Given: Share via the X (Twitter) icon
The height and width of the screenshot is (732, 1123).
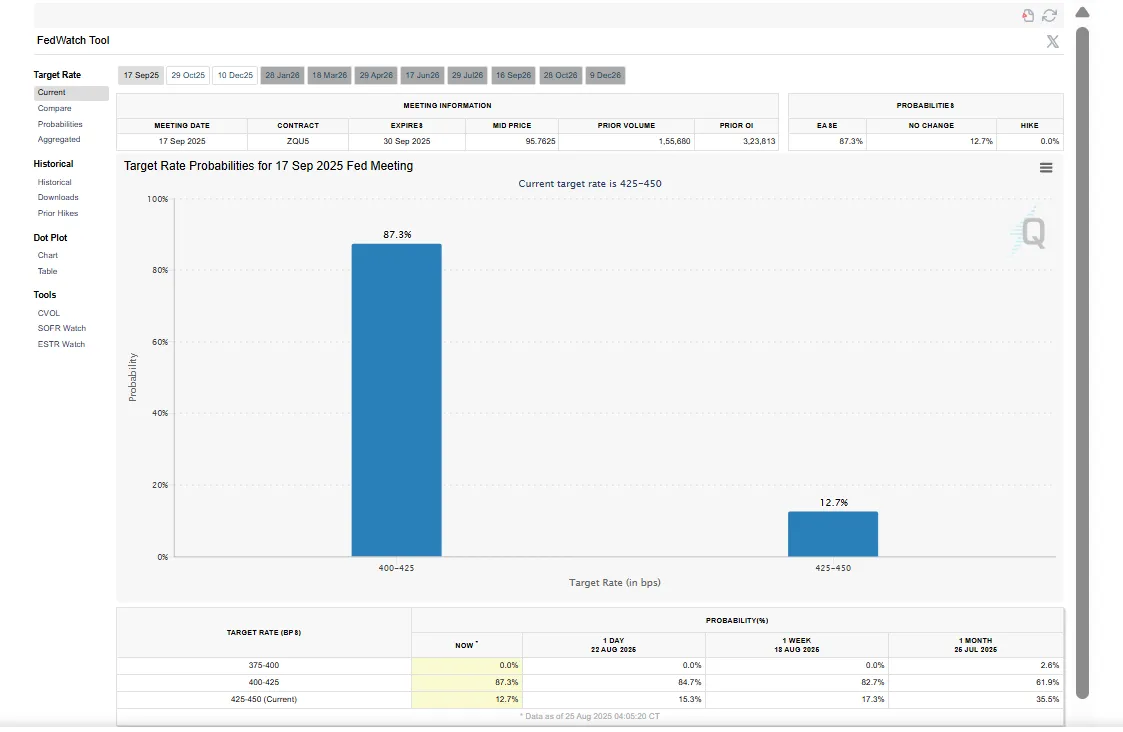Looking at the screenshot, I should 1052,41.
